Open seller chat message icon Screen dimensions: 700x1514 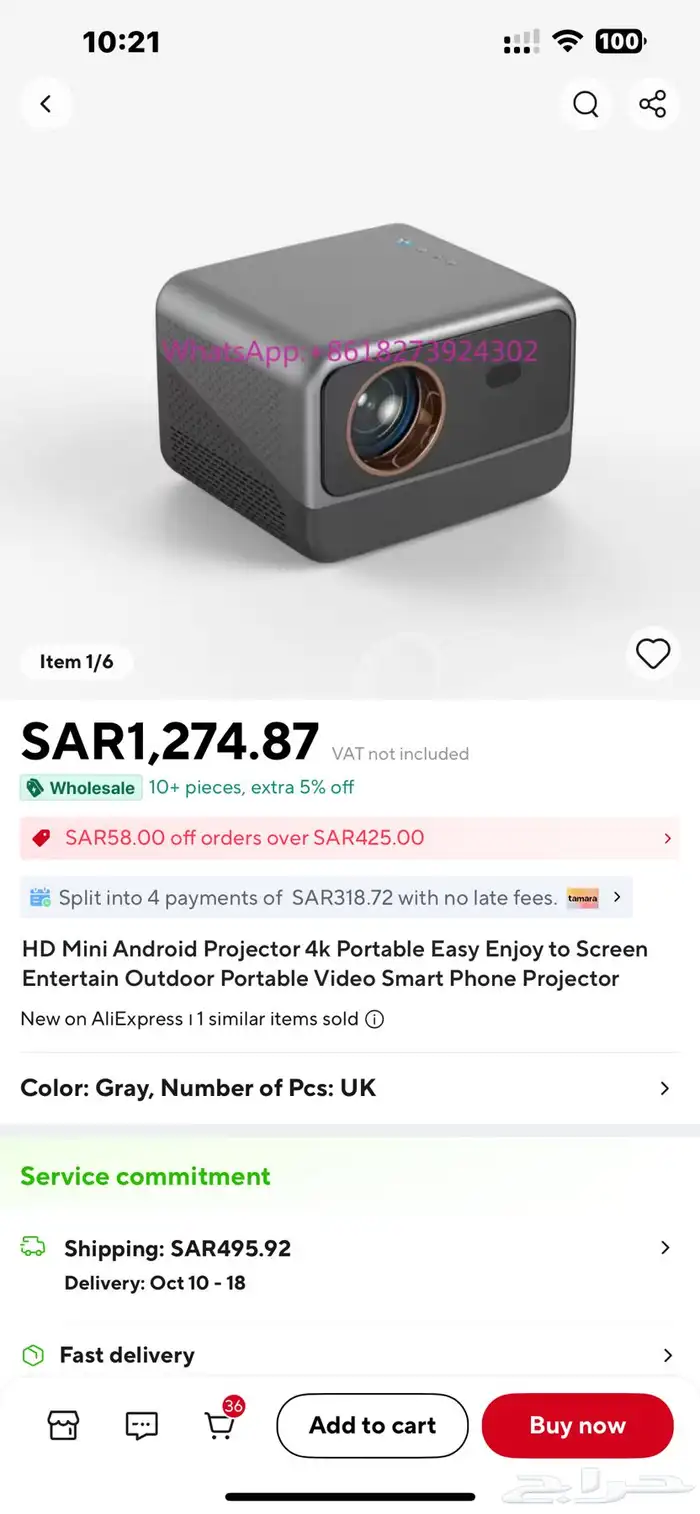142,1425
